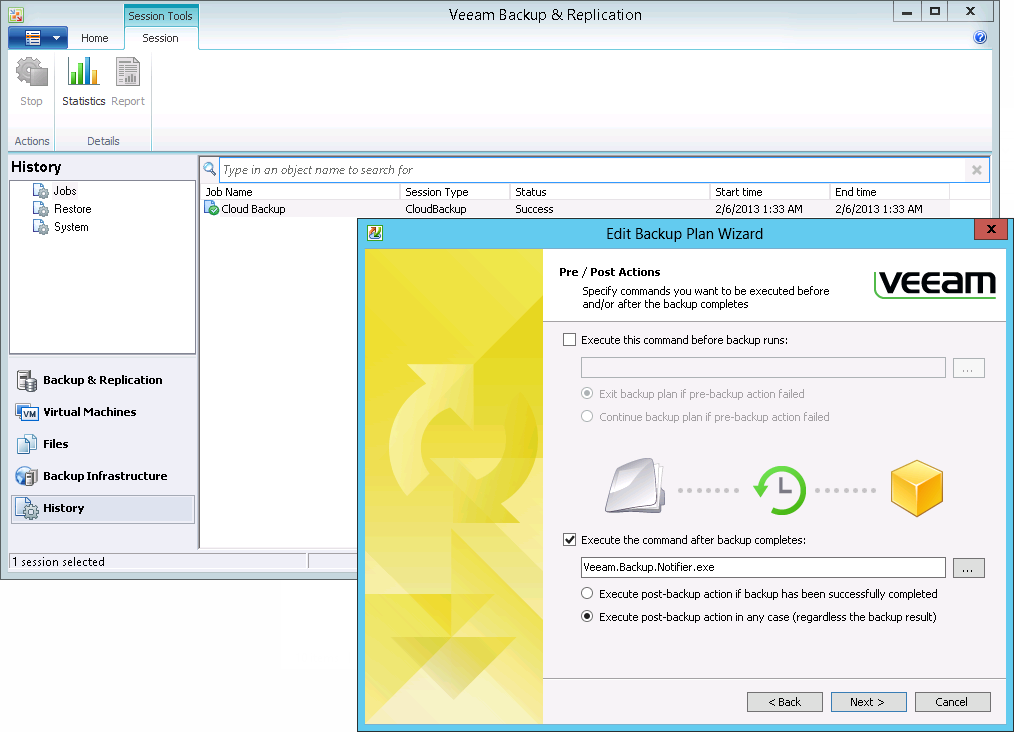
Task: Enable Execute this command before backup runs
Action: 569,340
